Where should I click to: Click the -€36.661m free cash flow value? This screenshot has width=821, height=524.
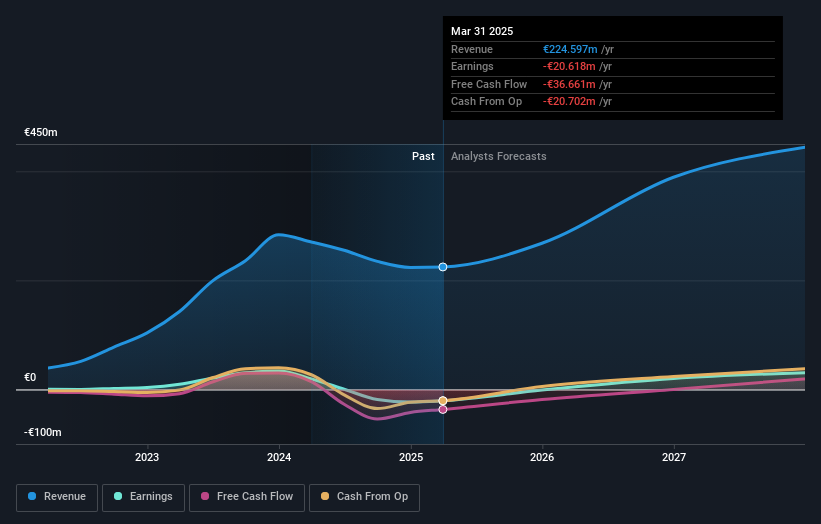569,84
